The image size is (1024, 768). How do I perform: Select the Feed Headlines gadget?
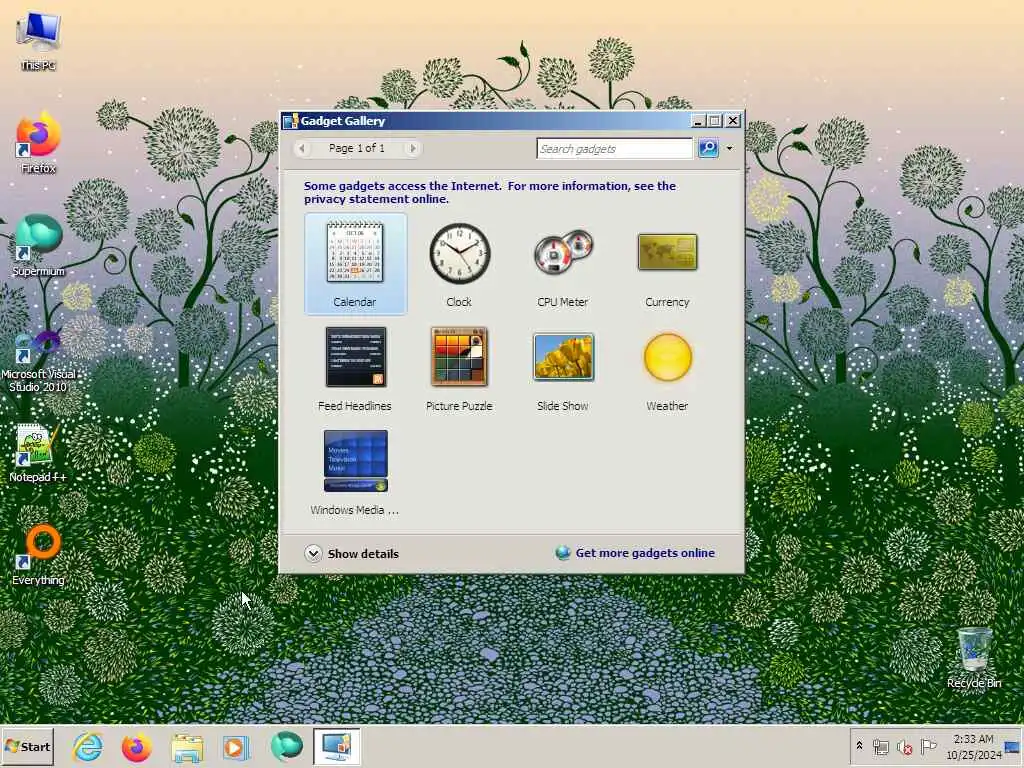click(x=355, y=368)
